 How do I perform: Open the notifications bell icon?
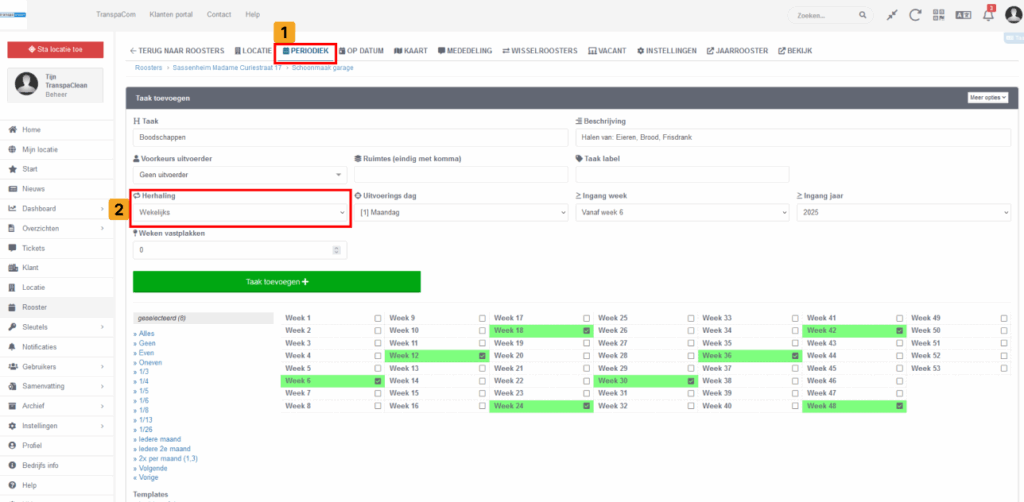point(988,14)
